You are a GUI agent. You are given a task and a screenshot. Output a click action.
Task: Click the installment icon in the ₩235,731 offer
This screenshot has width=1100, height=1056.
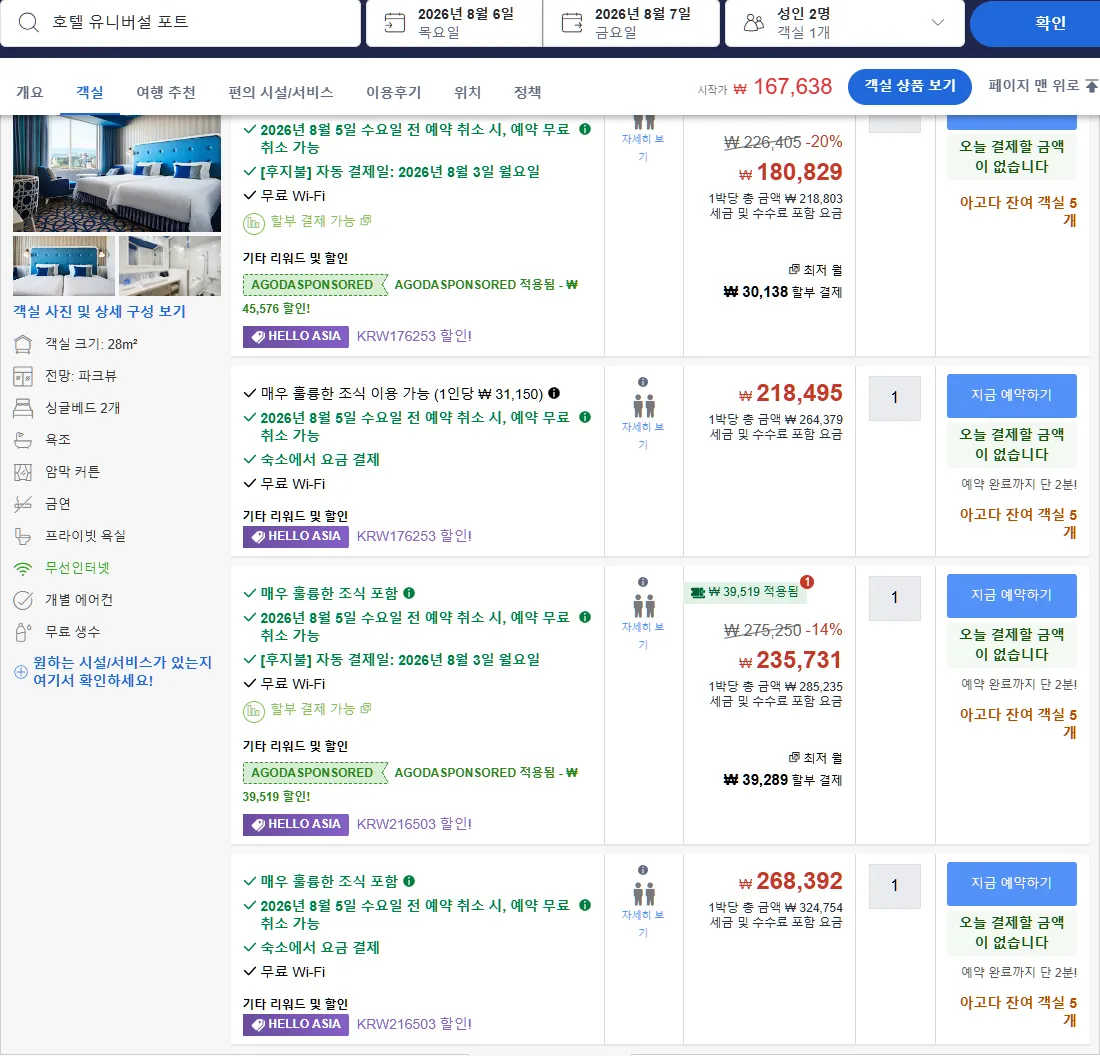[253, 711]
